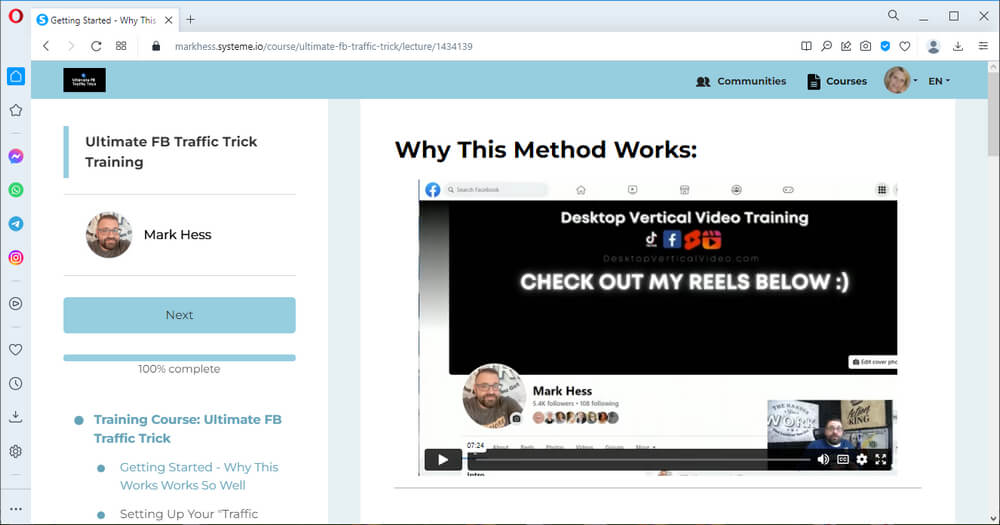Screen dimensions: 1000x525
Task: Open Telegram in the sidebar
Action: click(x=16, y=224)
